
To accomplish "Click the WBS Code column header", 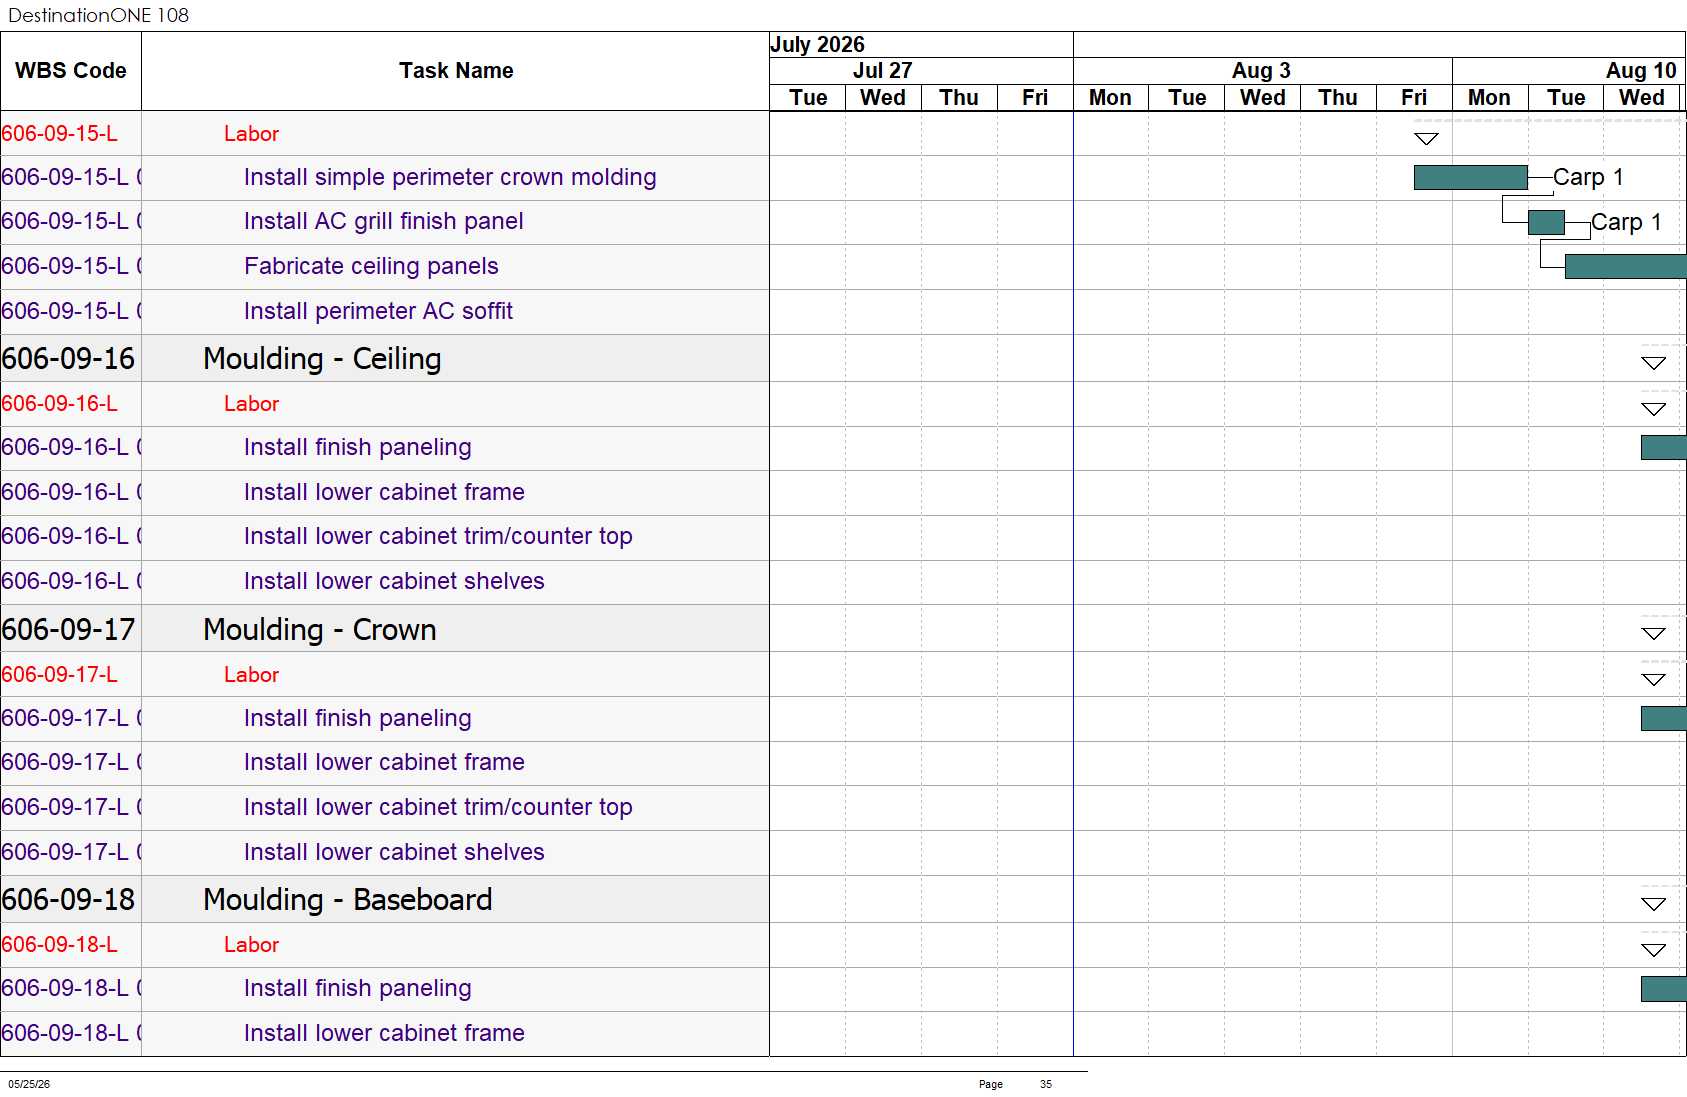I will [71, 71].
